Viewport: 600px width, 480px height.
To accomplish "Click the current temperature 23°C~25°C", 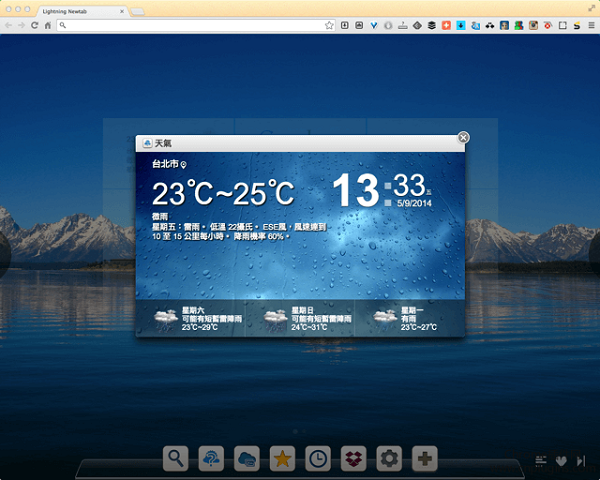I will point(223,193).
